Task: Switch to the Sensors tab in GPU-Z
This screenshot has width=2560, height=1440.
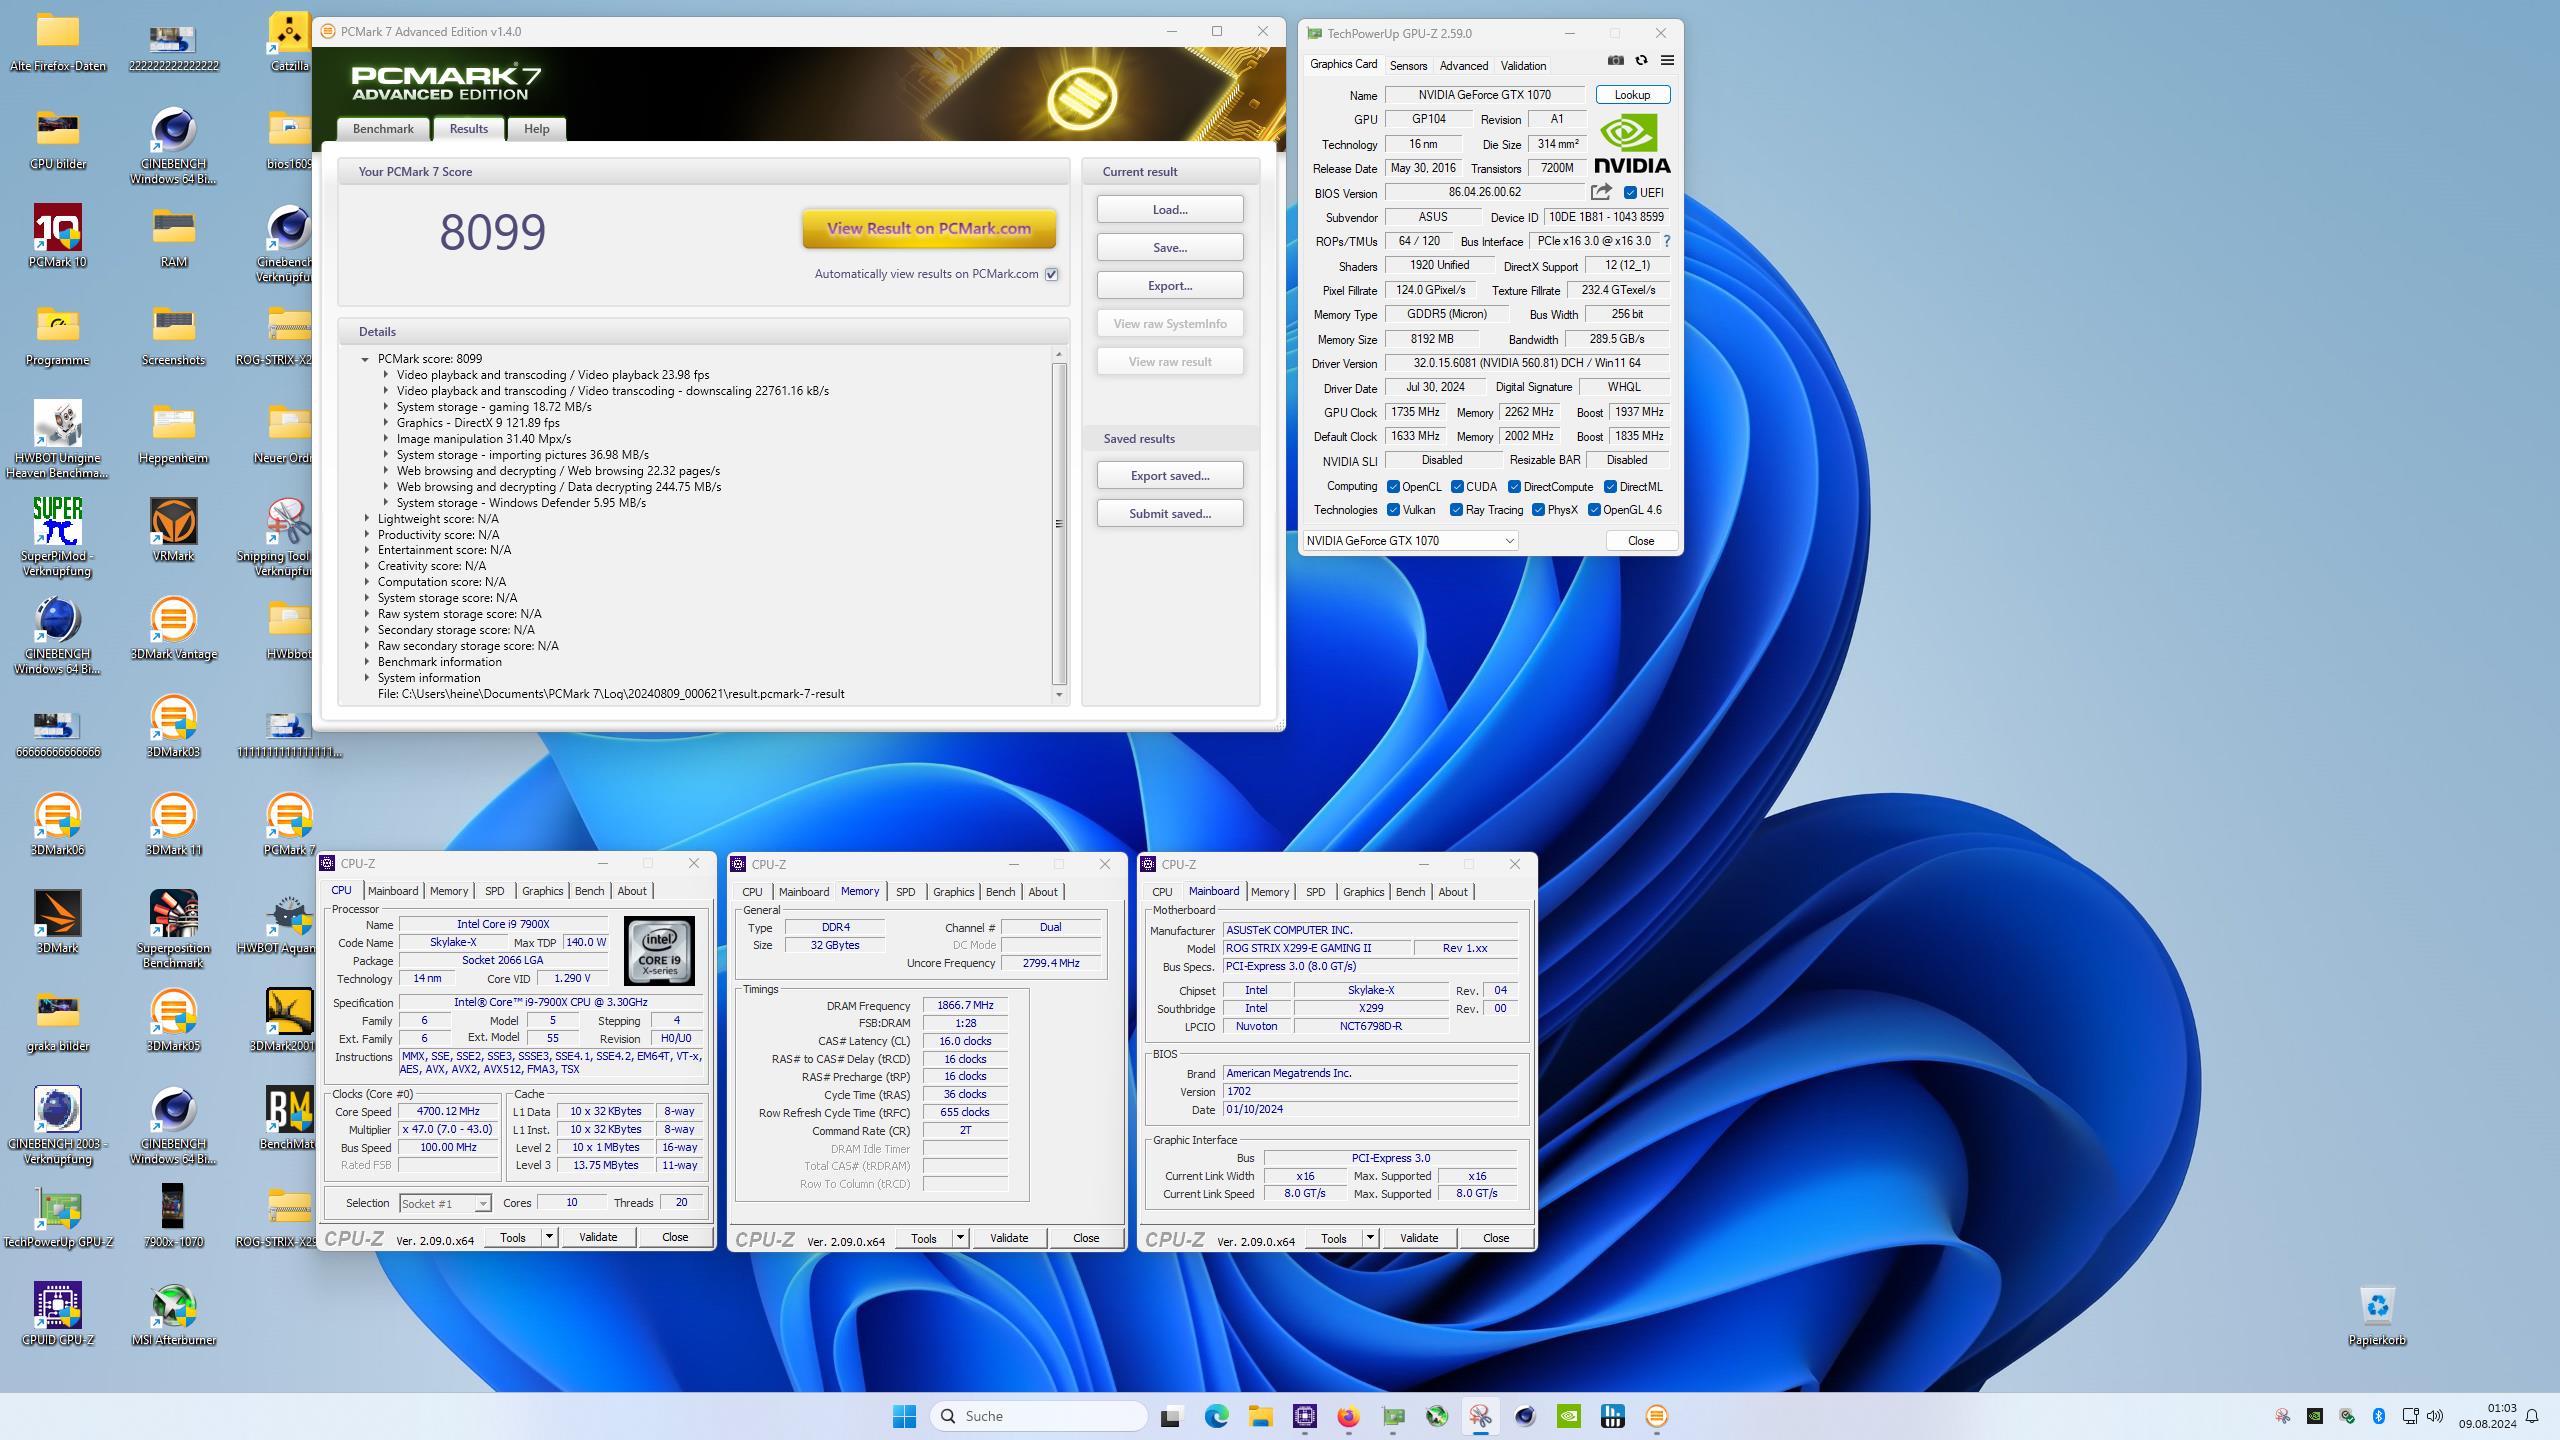Action: tap(1408, 66)
